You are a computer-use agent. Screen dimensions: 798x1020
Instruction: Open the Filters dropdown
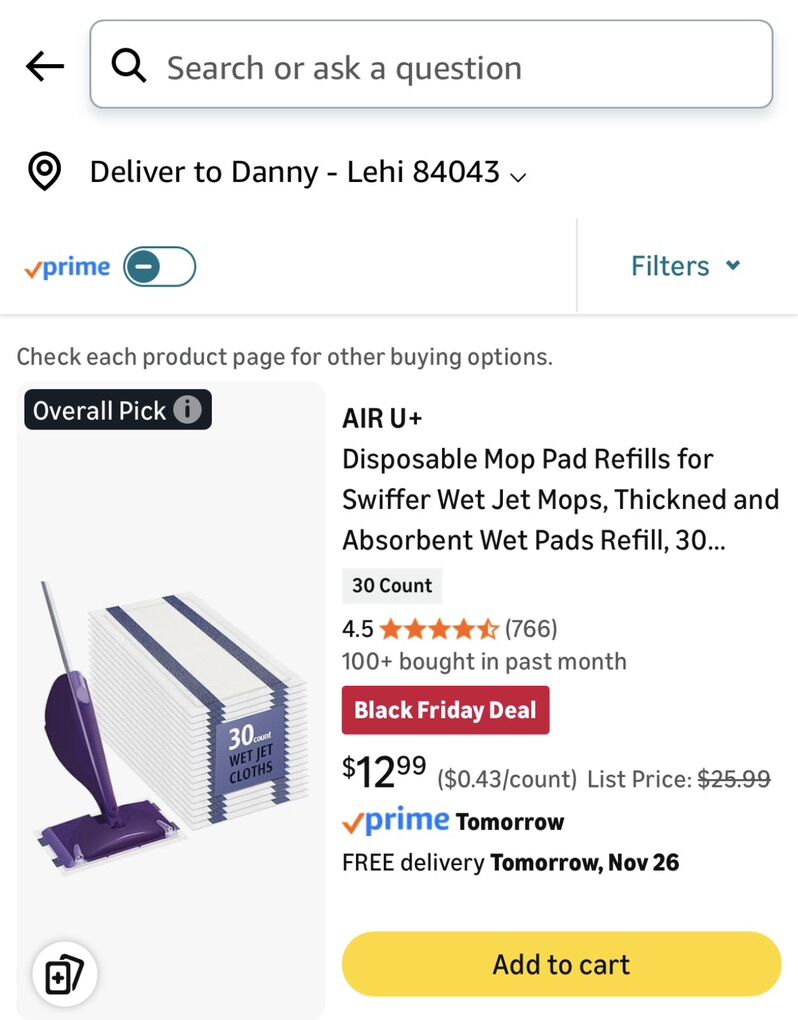[685, 266]
